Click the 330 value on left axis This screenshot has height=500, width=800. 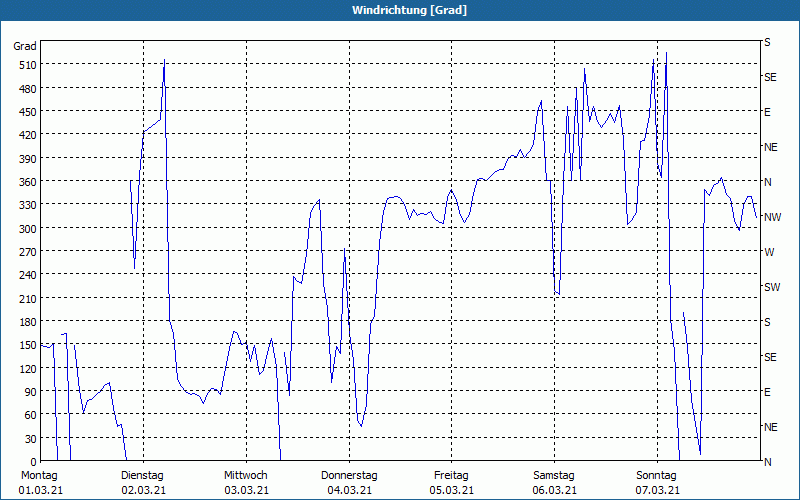point(28,205)
